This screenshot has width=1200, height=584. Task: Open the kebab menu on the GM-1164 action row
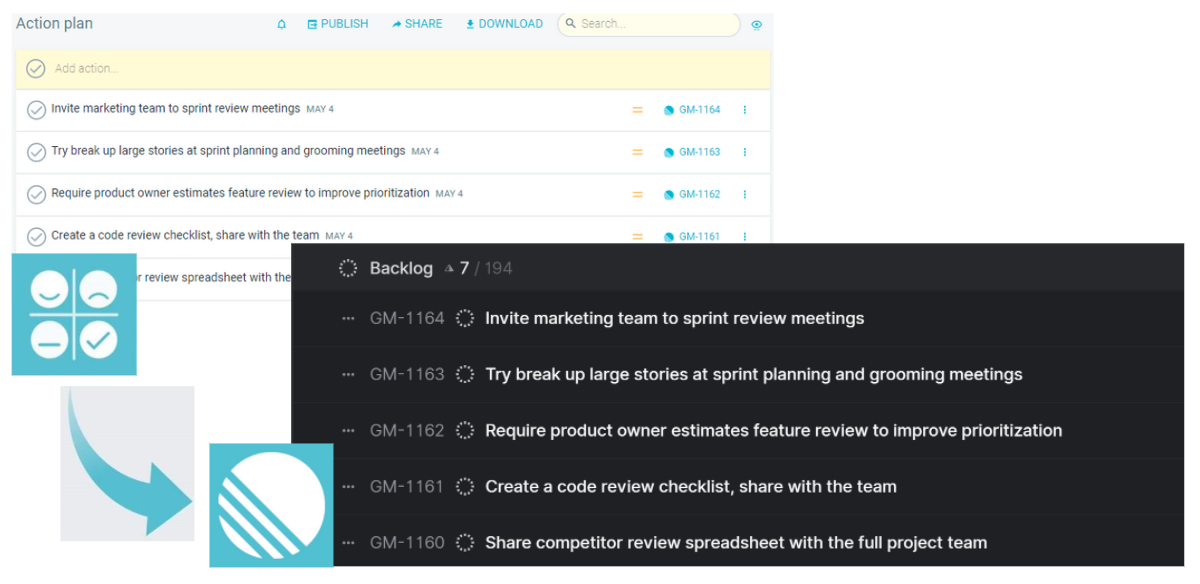point(745,110)
